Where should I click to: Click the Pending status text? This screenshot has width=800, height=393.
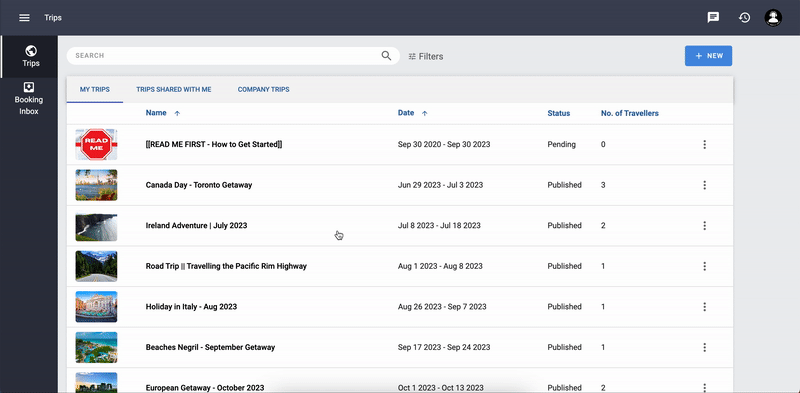(562, 144)
